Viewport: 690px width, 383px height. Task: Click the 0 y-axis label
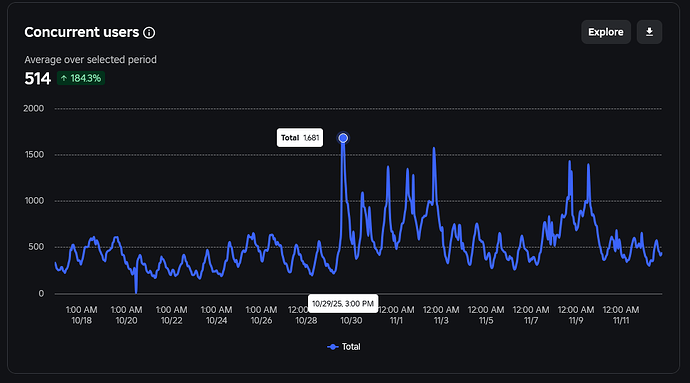point(41,294)
